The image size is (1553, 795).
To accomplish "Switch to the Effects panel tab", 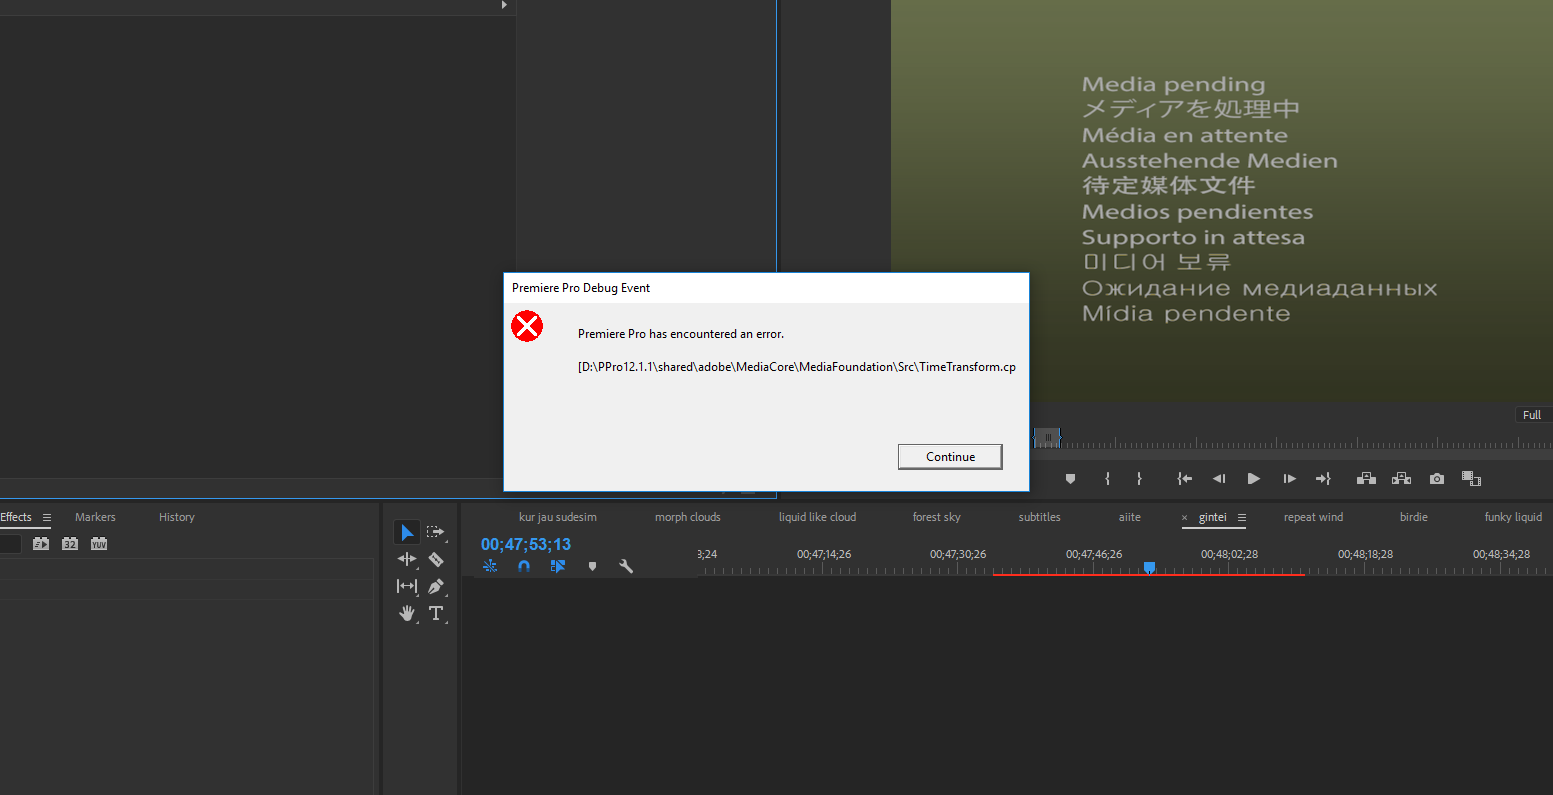I will (16, 517).
